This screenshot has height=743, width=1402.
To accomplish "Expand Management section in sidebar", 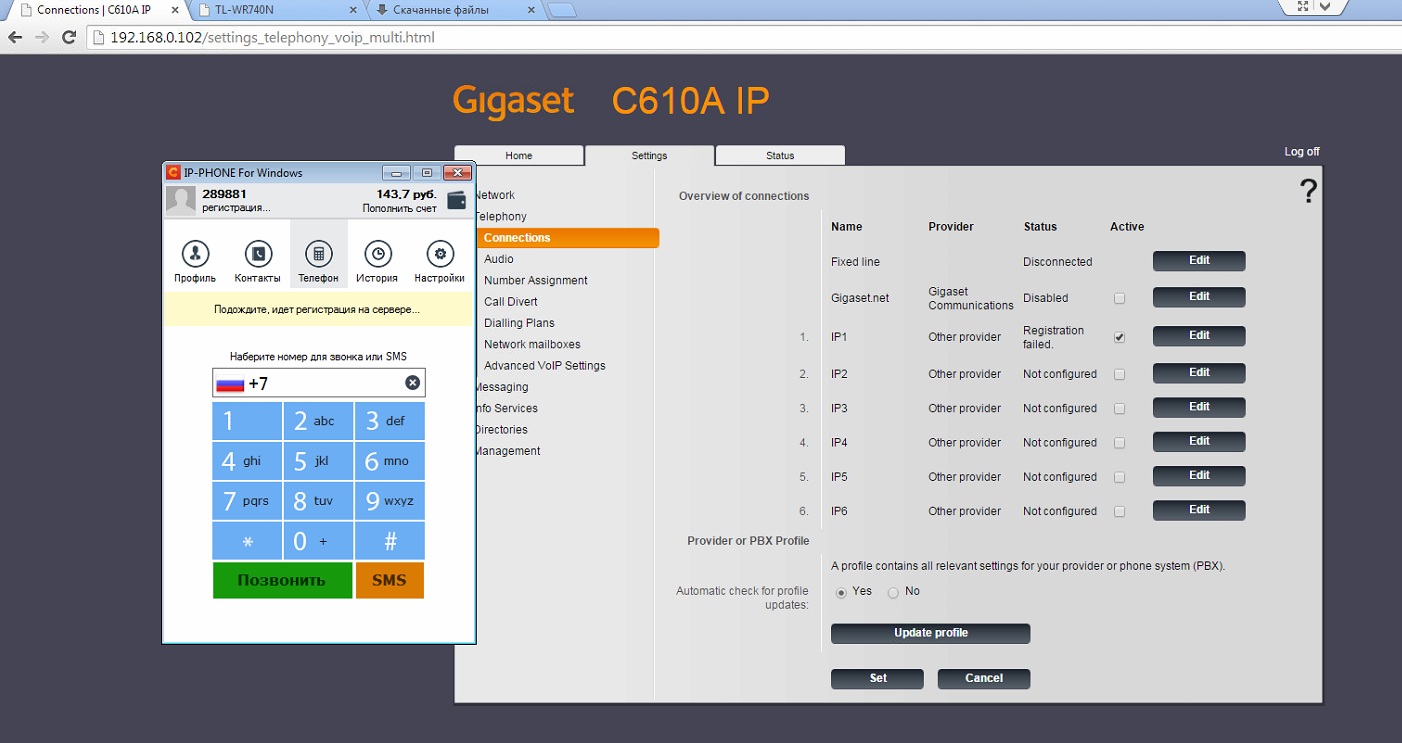I will (507, 451).
